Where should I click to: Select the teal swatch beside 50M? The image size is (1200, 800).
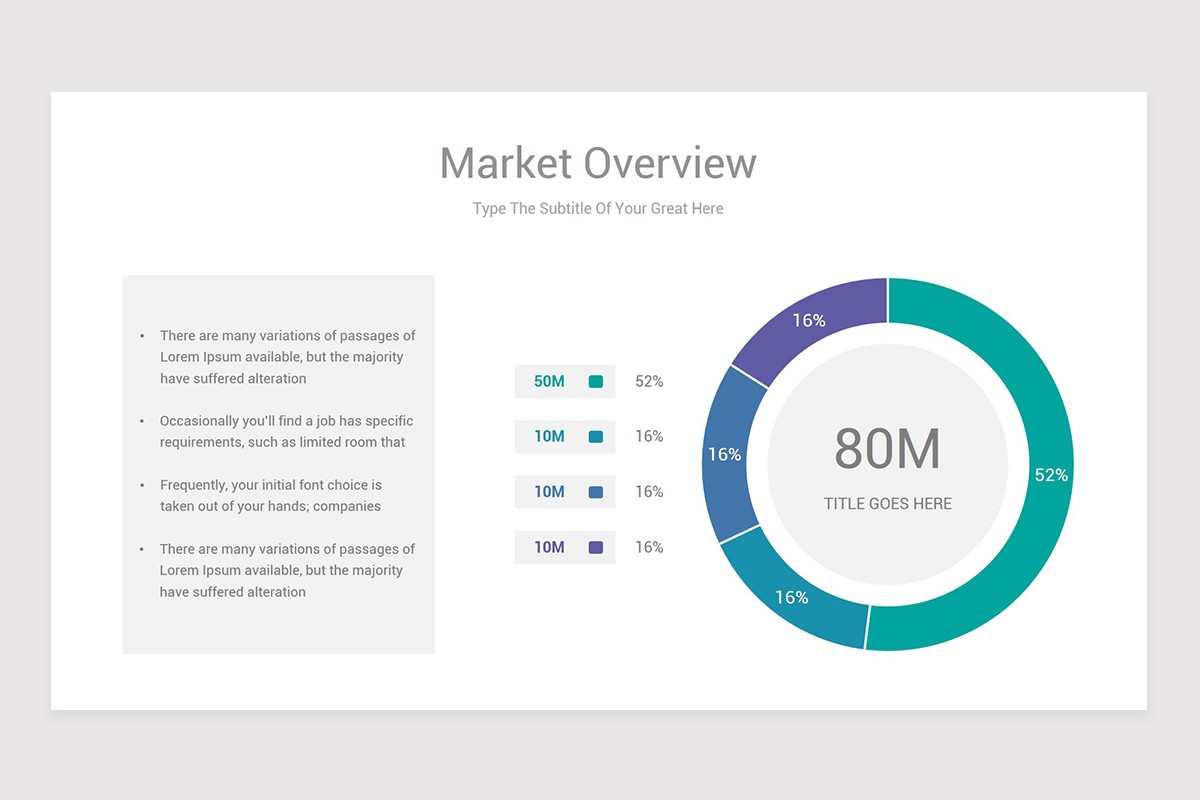click(595, 381)
